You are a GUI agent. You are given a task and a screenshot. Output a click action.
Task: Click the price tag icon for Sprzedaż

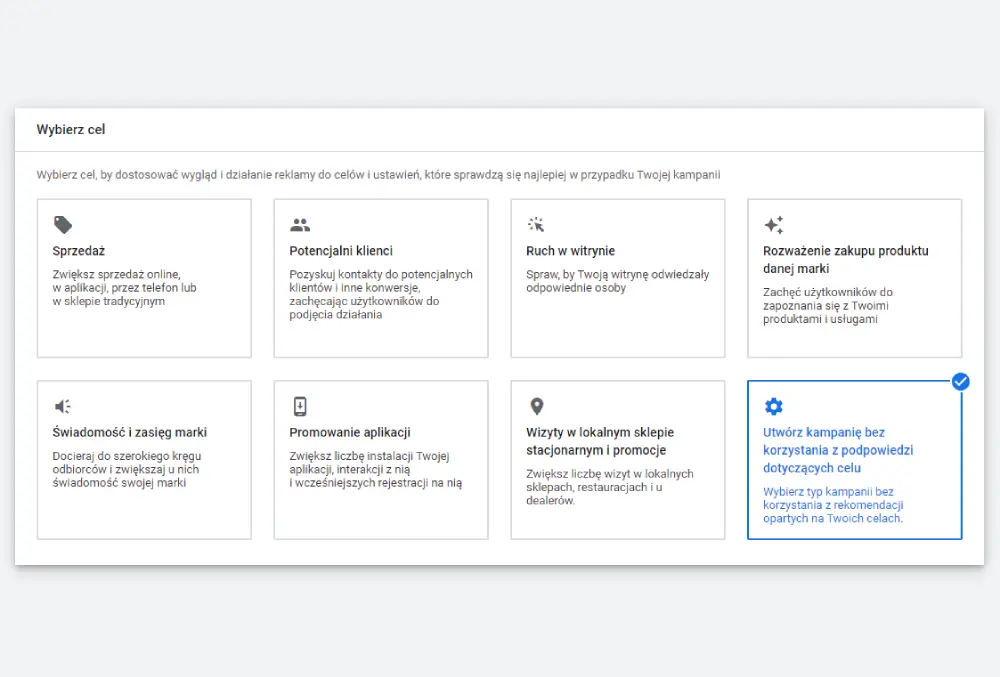coord(63,225)
